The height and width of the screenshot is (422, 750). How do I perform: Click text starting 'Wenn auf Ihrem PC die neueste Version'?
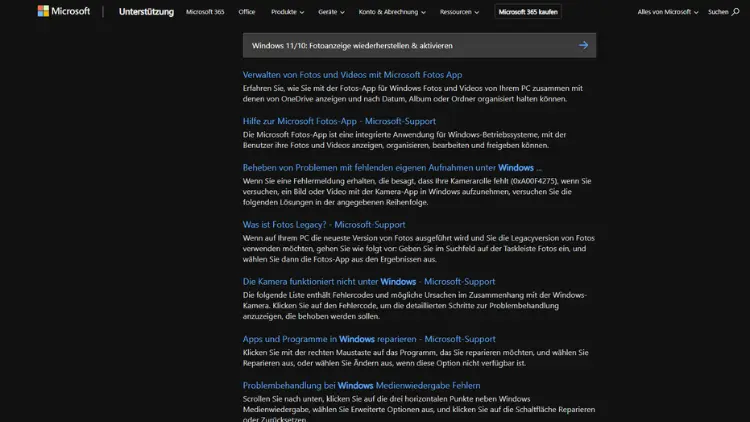419,248
